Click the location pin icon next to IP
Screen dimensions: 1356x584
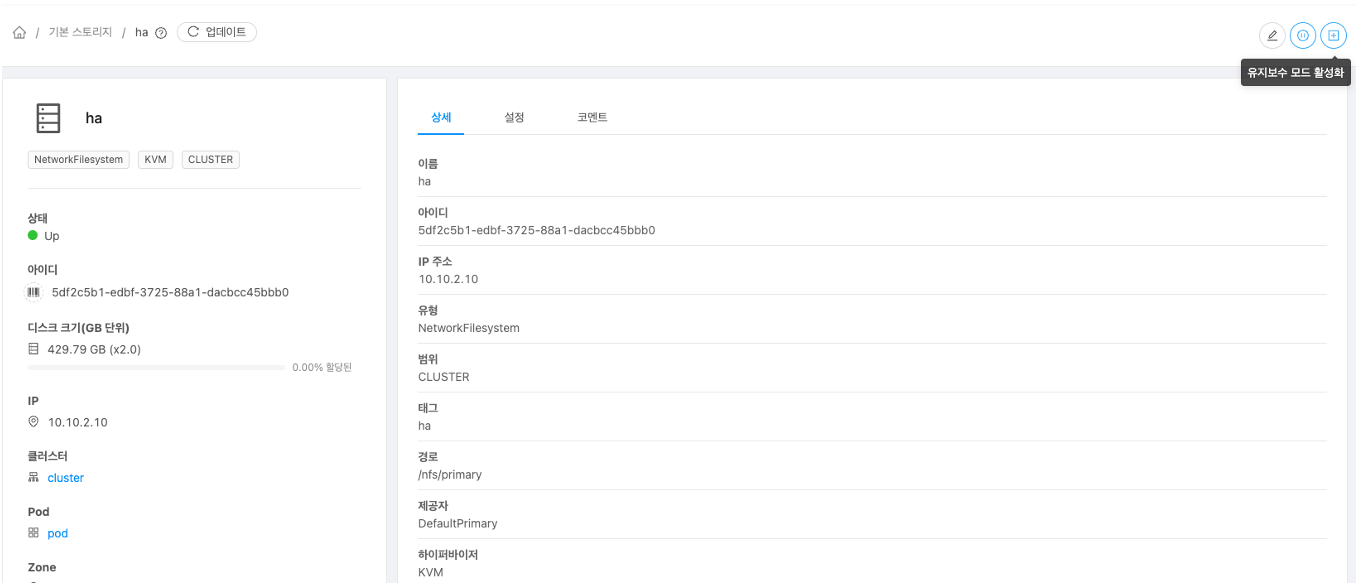[33, 422]
